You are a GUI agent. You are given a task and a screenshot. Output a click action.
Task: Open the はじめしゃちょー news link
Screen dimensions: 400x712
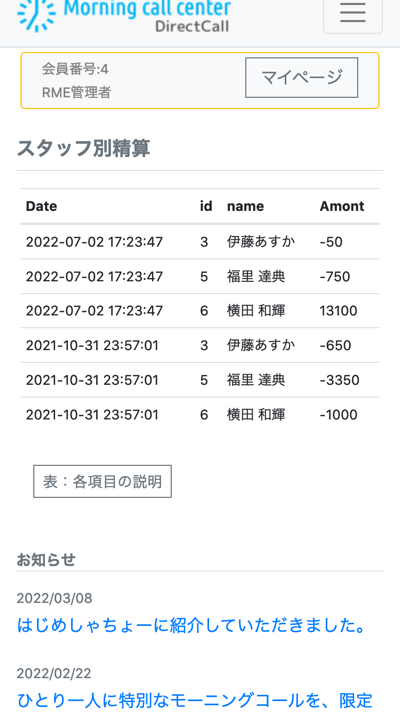[192, 625]
